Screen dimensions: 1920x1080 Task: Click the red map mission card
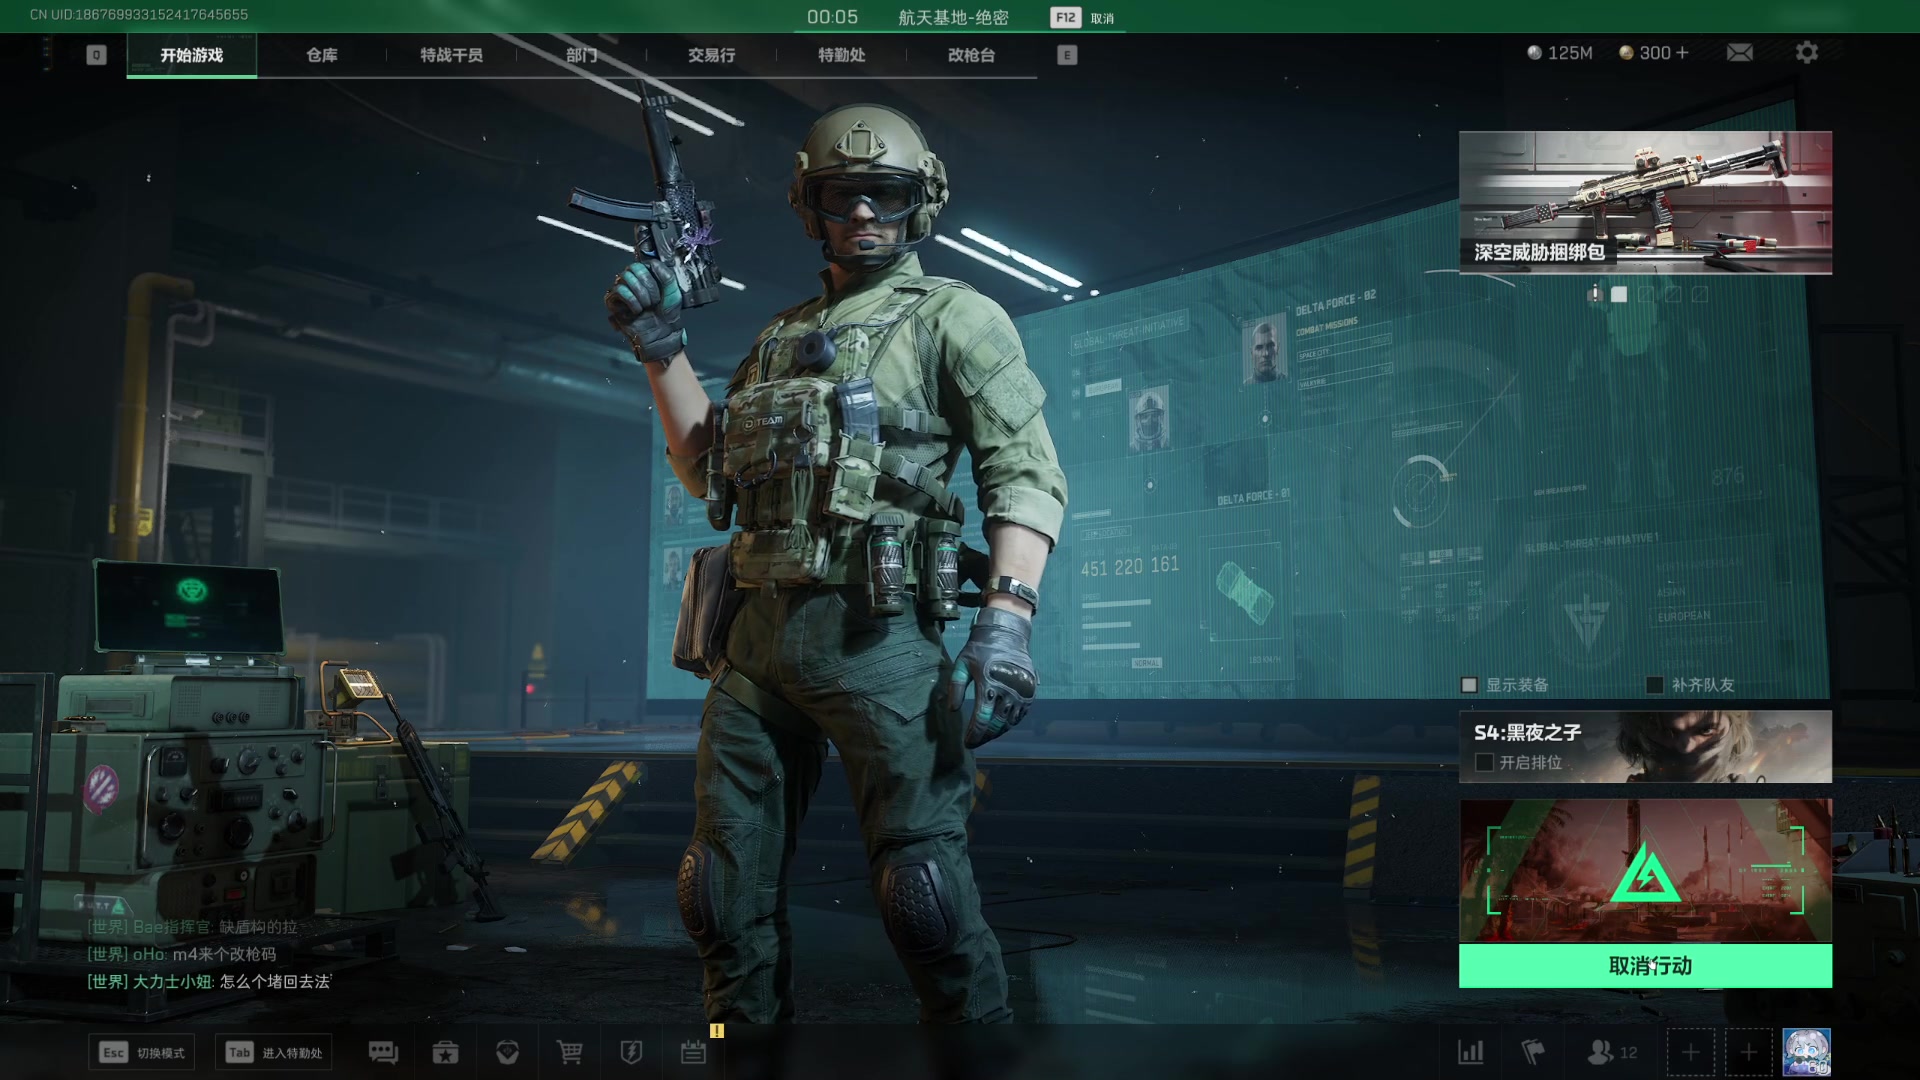(x=1646, y=870)
